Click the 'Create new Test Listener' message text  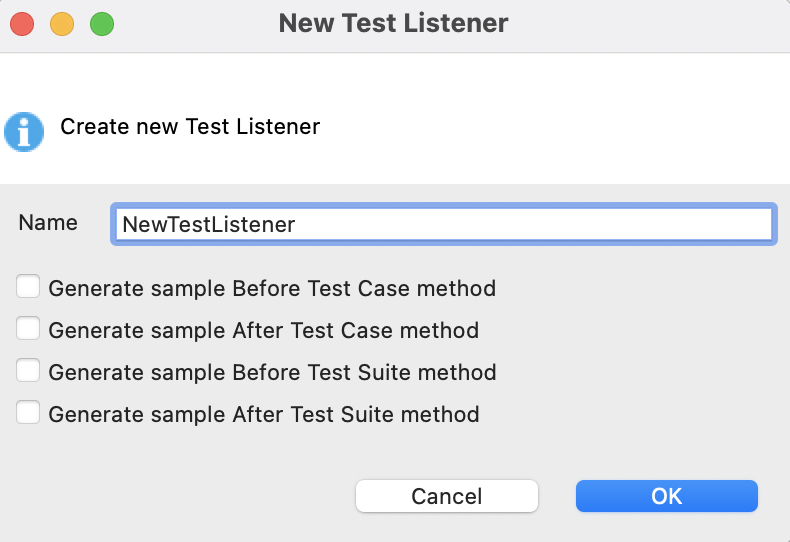[x=190, y=127]
